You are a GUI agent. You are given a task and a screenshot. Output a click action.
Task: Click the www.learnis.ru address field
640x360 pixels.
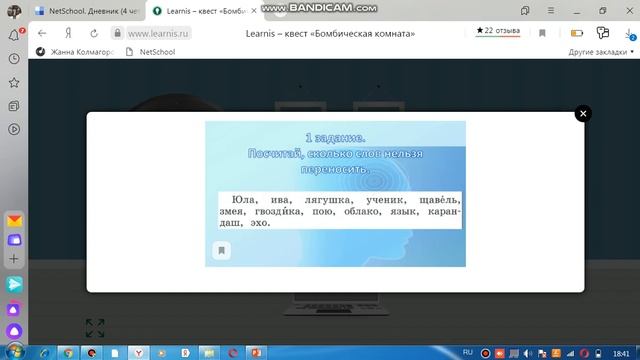(158, 33)
